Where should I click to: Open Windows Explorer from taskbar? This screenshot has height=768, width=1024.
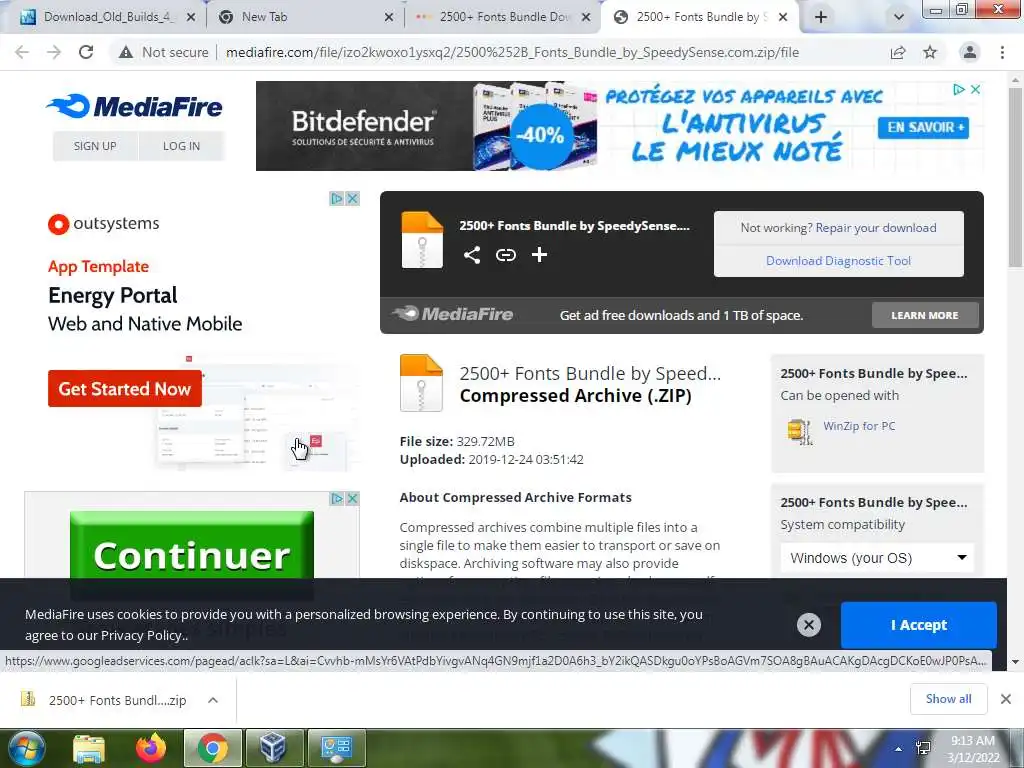pyautogui.click(x=89, y=748)
